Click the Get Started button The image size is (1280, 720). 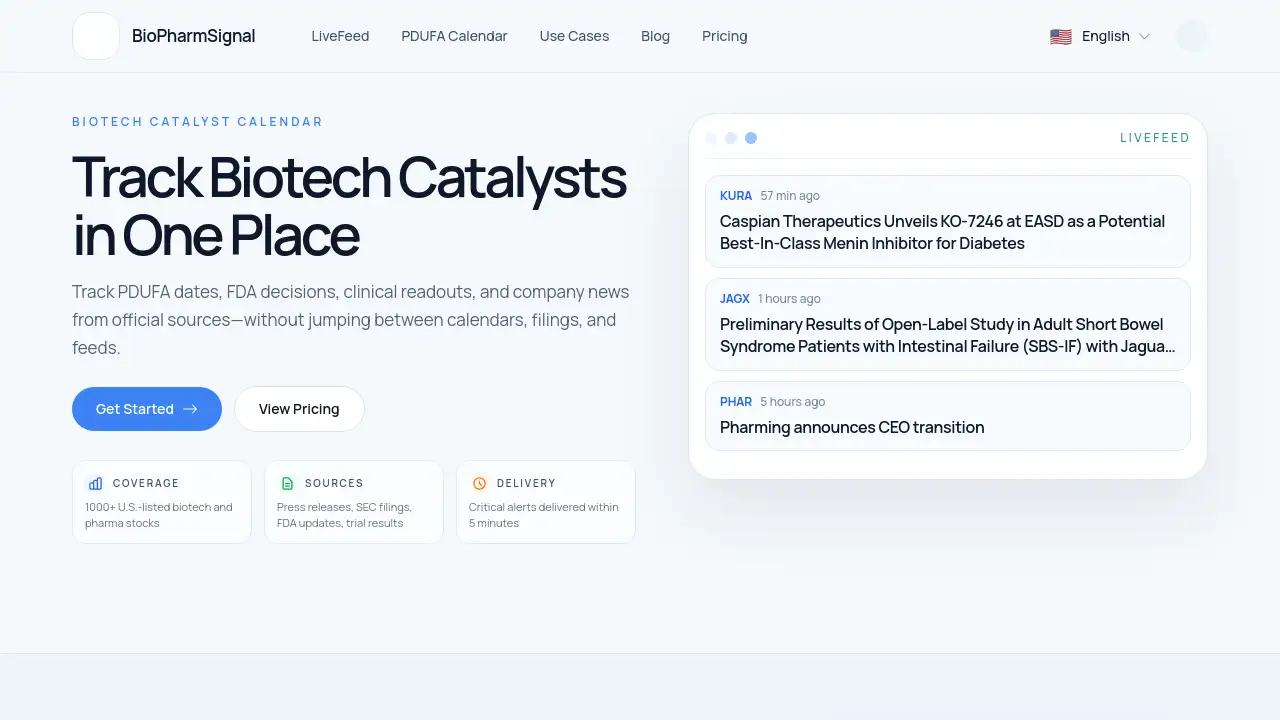pos(147,409)
